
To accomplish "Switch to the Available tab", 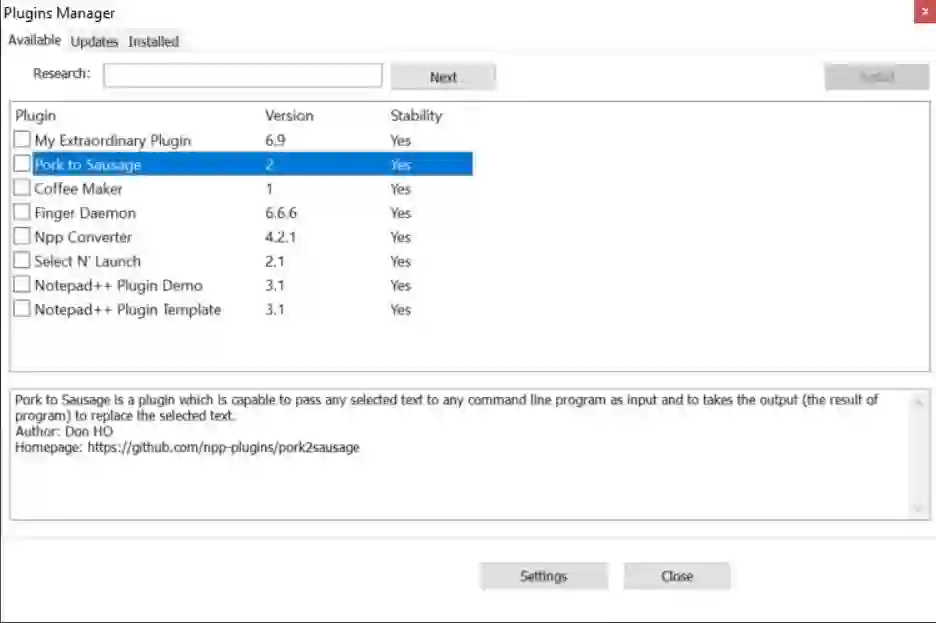I will [x=34, y=40].
